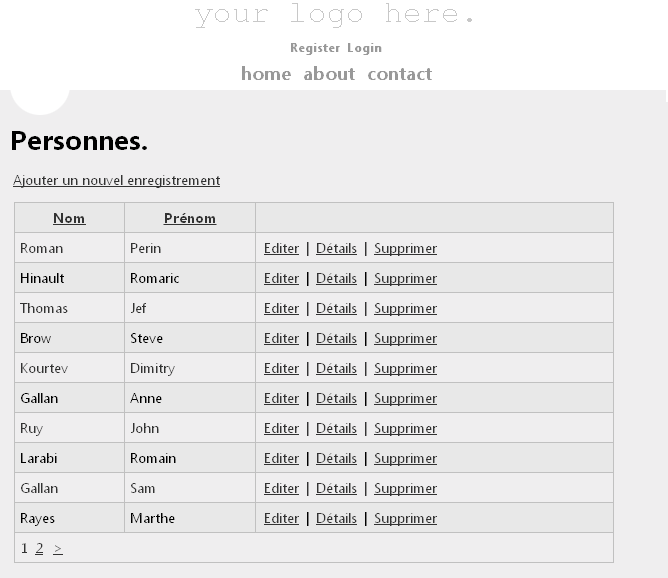Sort table by Nom column header

69,218
